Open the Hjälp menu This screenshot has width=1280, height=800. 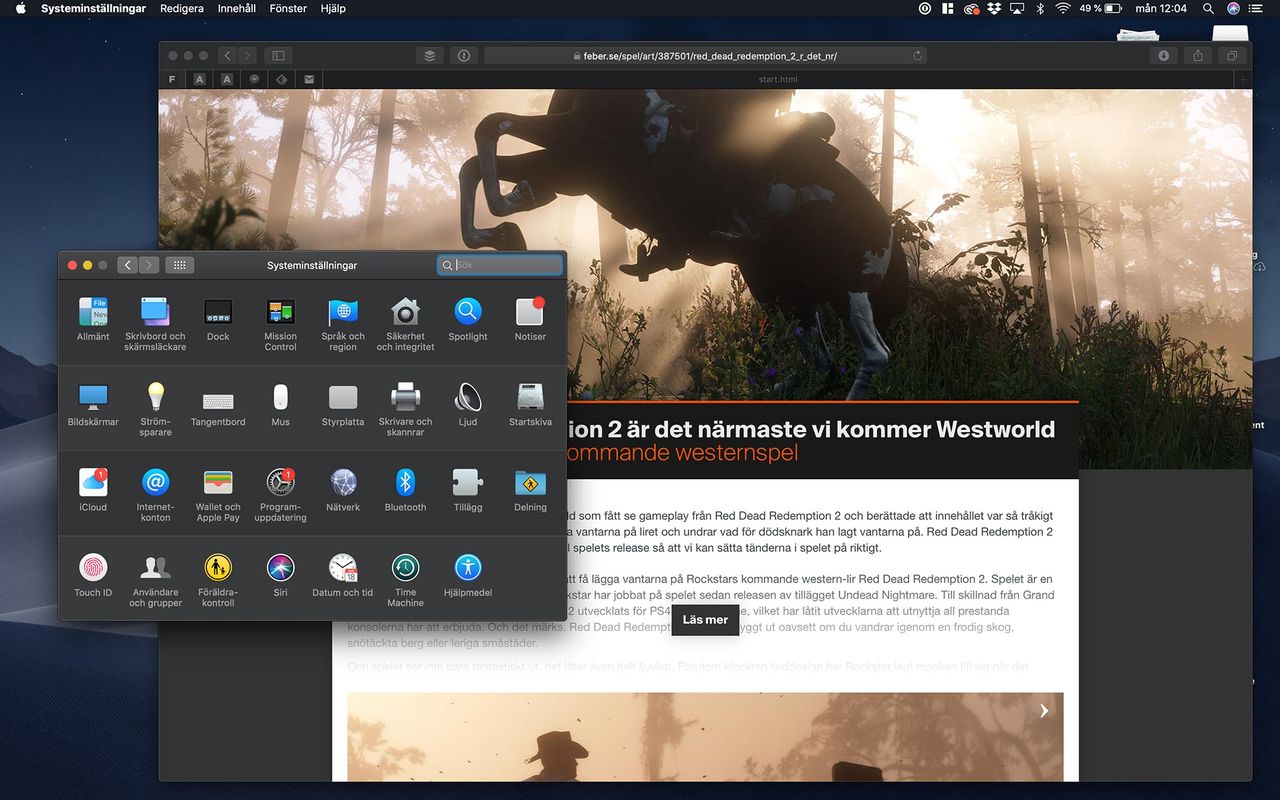pos(333,8)
